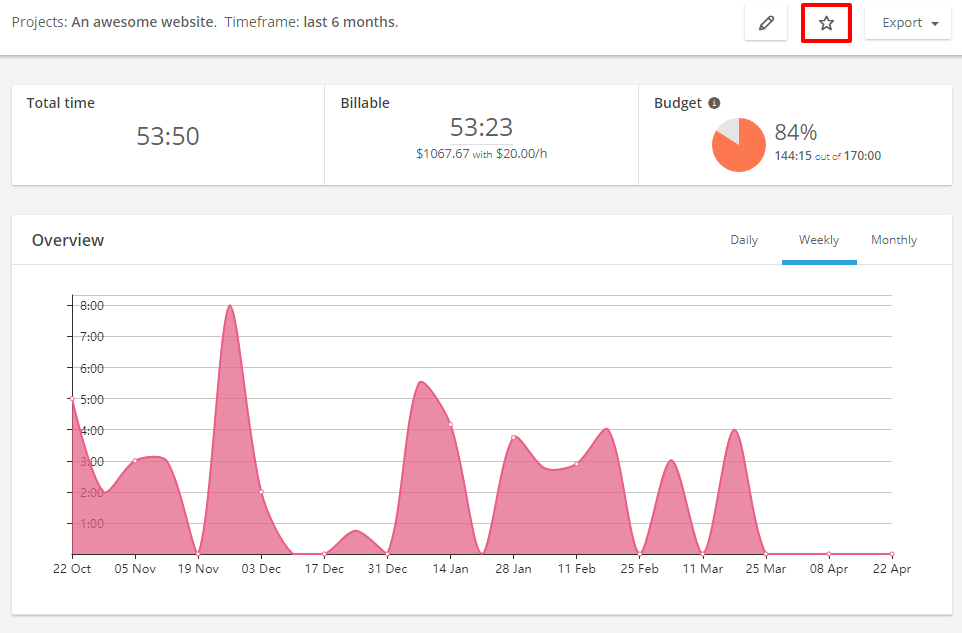Click the chart data point at 05 Nov
This screenshot has width=962, height=633.
(x=135, y=461)
